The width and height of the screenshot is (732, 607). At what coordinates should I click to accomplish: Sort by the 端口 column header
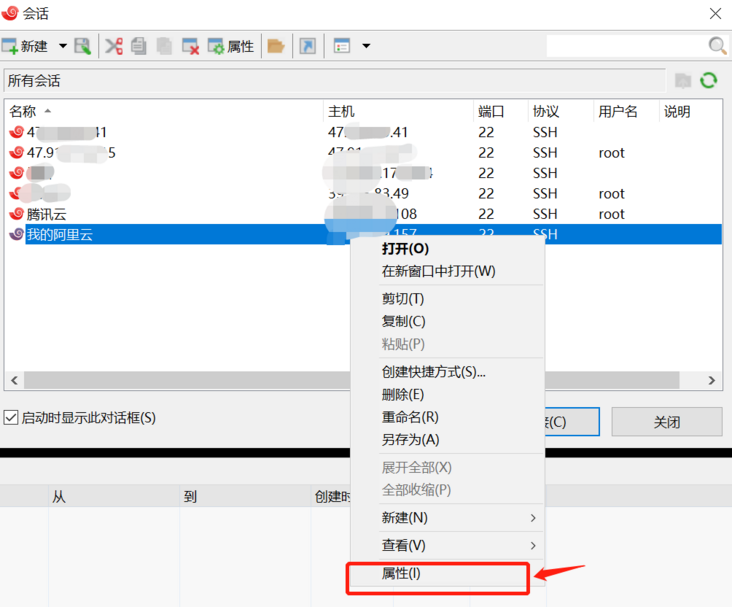pyautogui.click(x=500, y=111)
